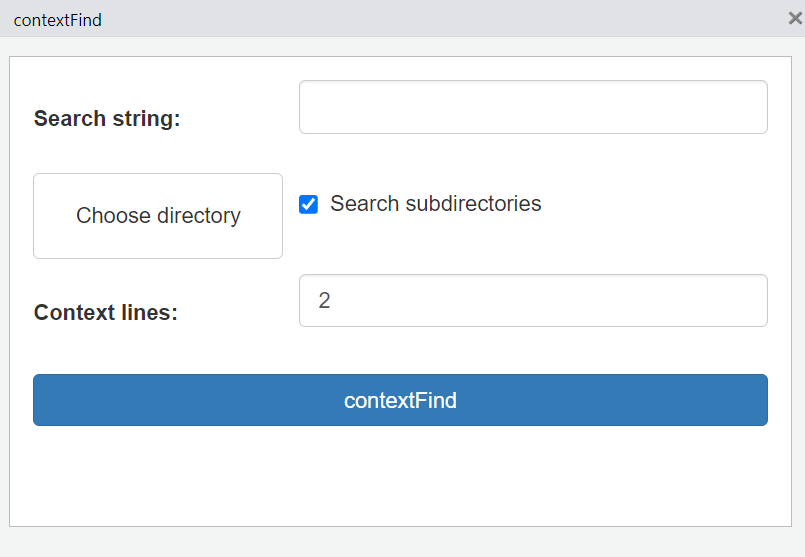The width and height of the screenshot is (805, 557).
Task: Click the blank area below the contextFind button
Action: coord(400,475)
